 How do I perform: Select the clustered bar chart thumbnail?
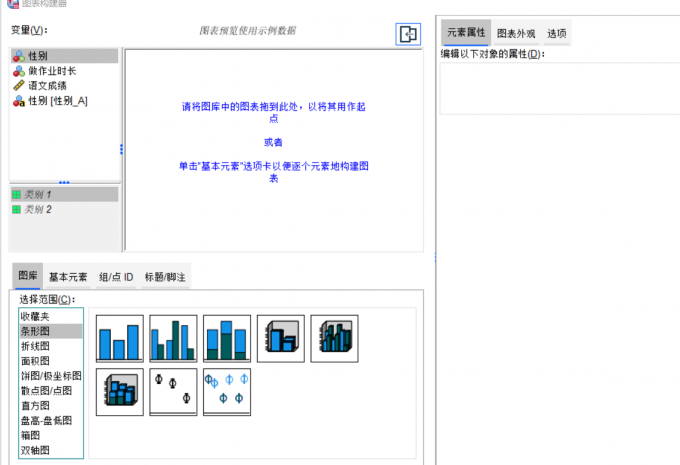click(x=173, y=339)
